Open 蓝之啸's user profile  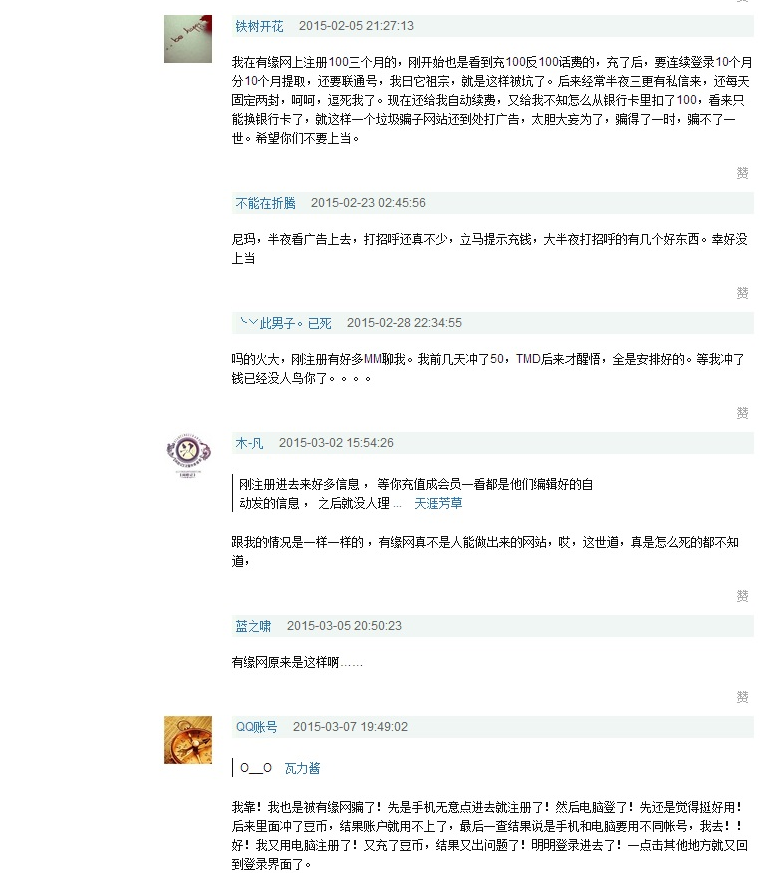pos(253,626)
